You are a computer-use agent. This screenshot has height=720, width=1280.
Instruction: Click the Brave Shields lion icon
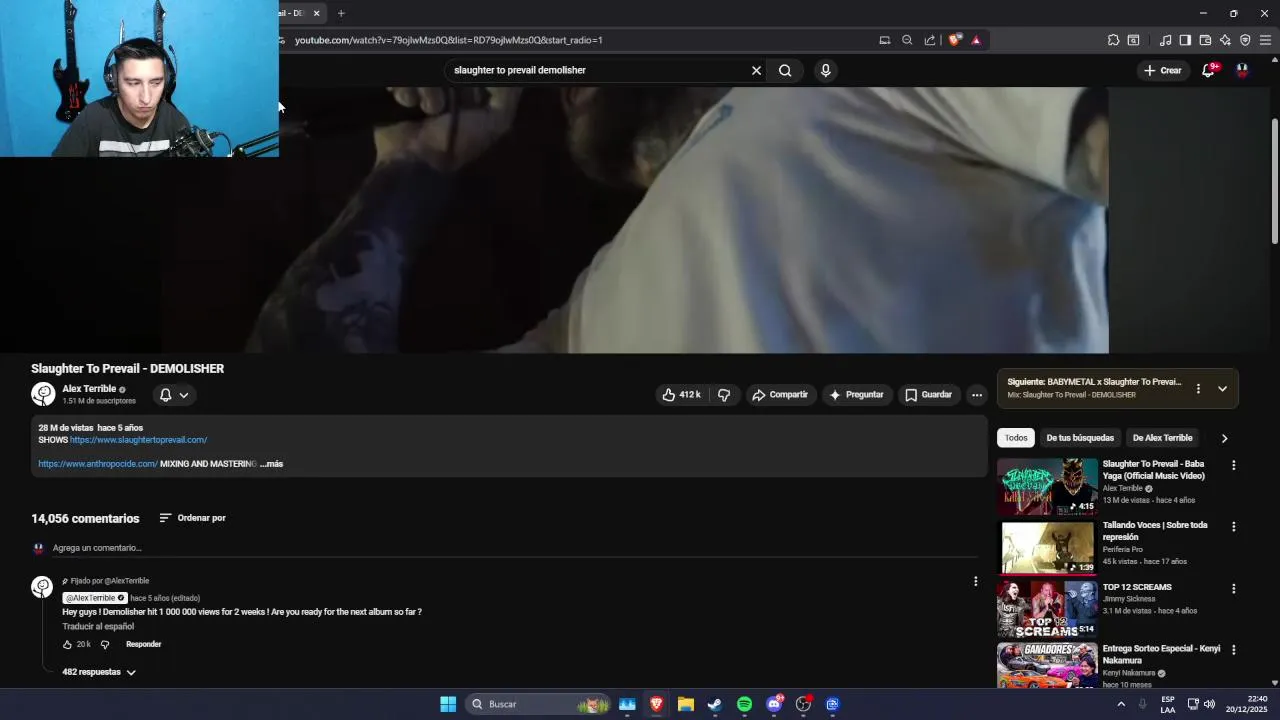pyautogui.click(x=955, y=40)
